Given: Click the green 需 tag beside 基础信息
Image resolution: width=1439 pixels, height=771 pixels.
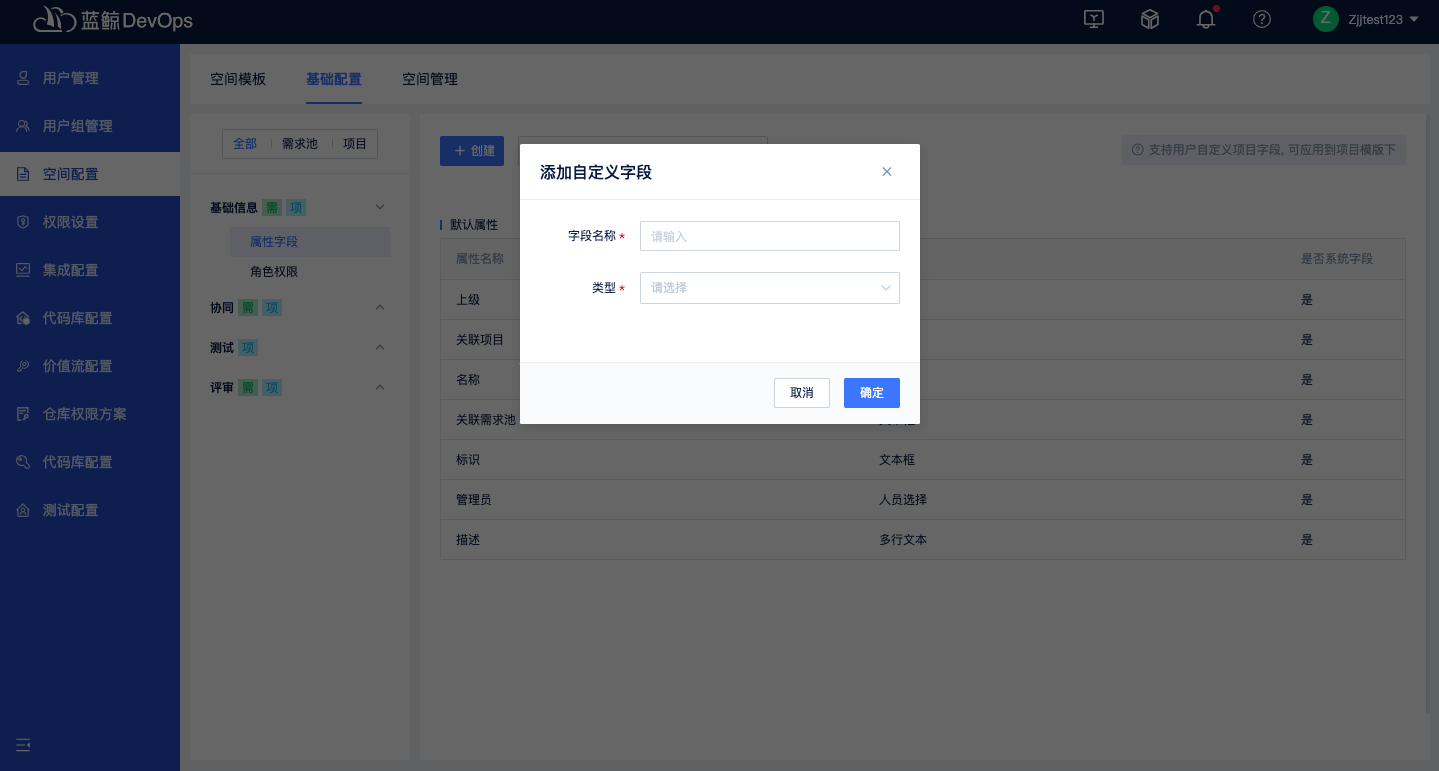Looking at the screenshot, I should coord(272,208).
